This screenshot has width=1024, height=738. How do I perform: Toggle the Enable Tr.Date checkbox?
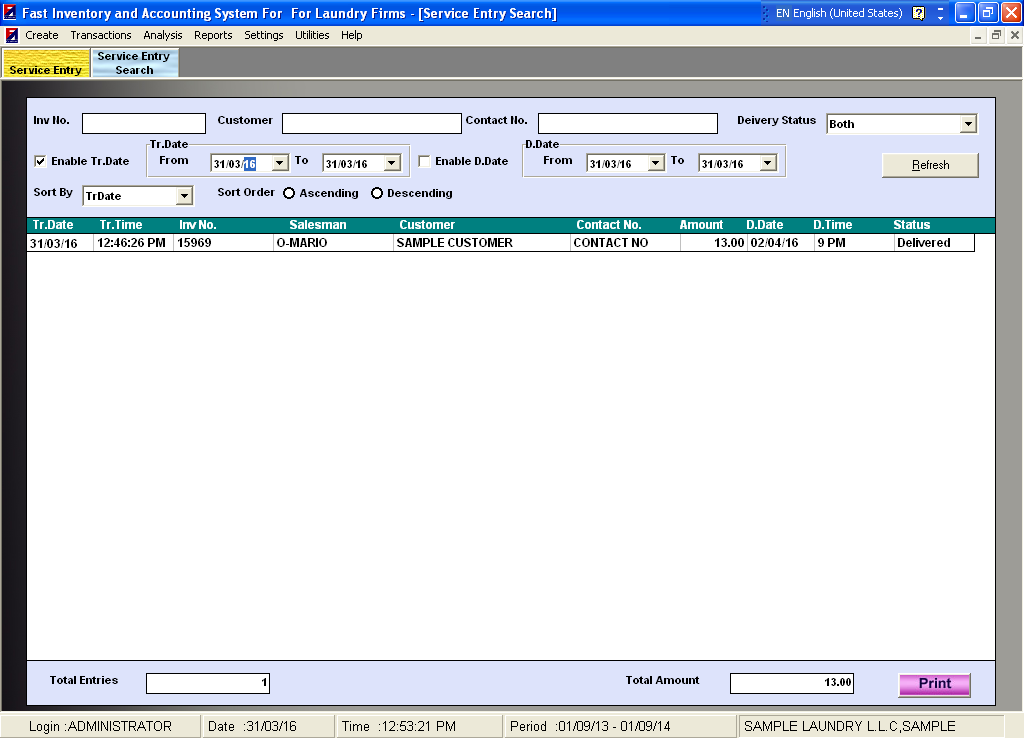41,161
